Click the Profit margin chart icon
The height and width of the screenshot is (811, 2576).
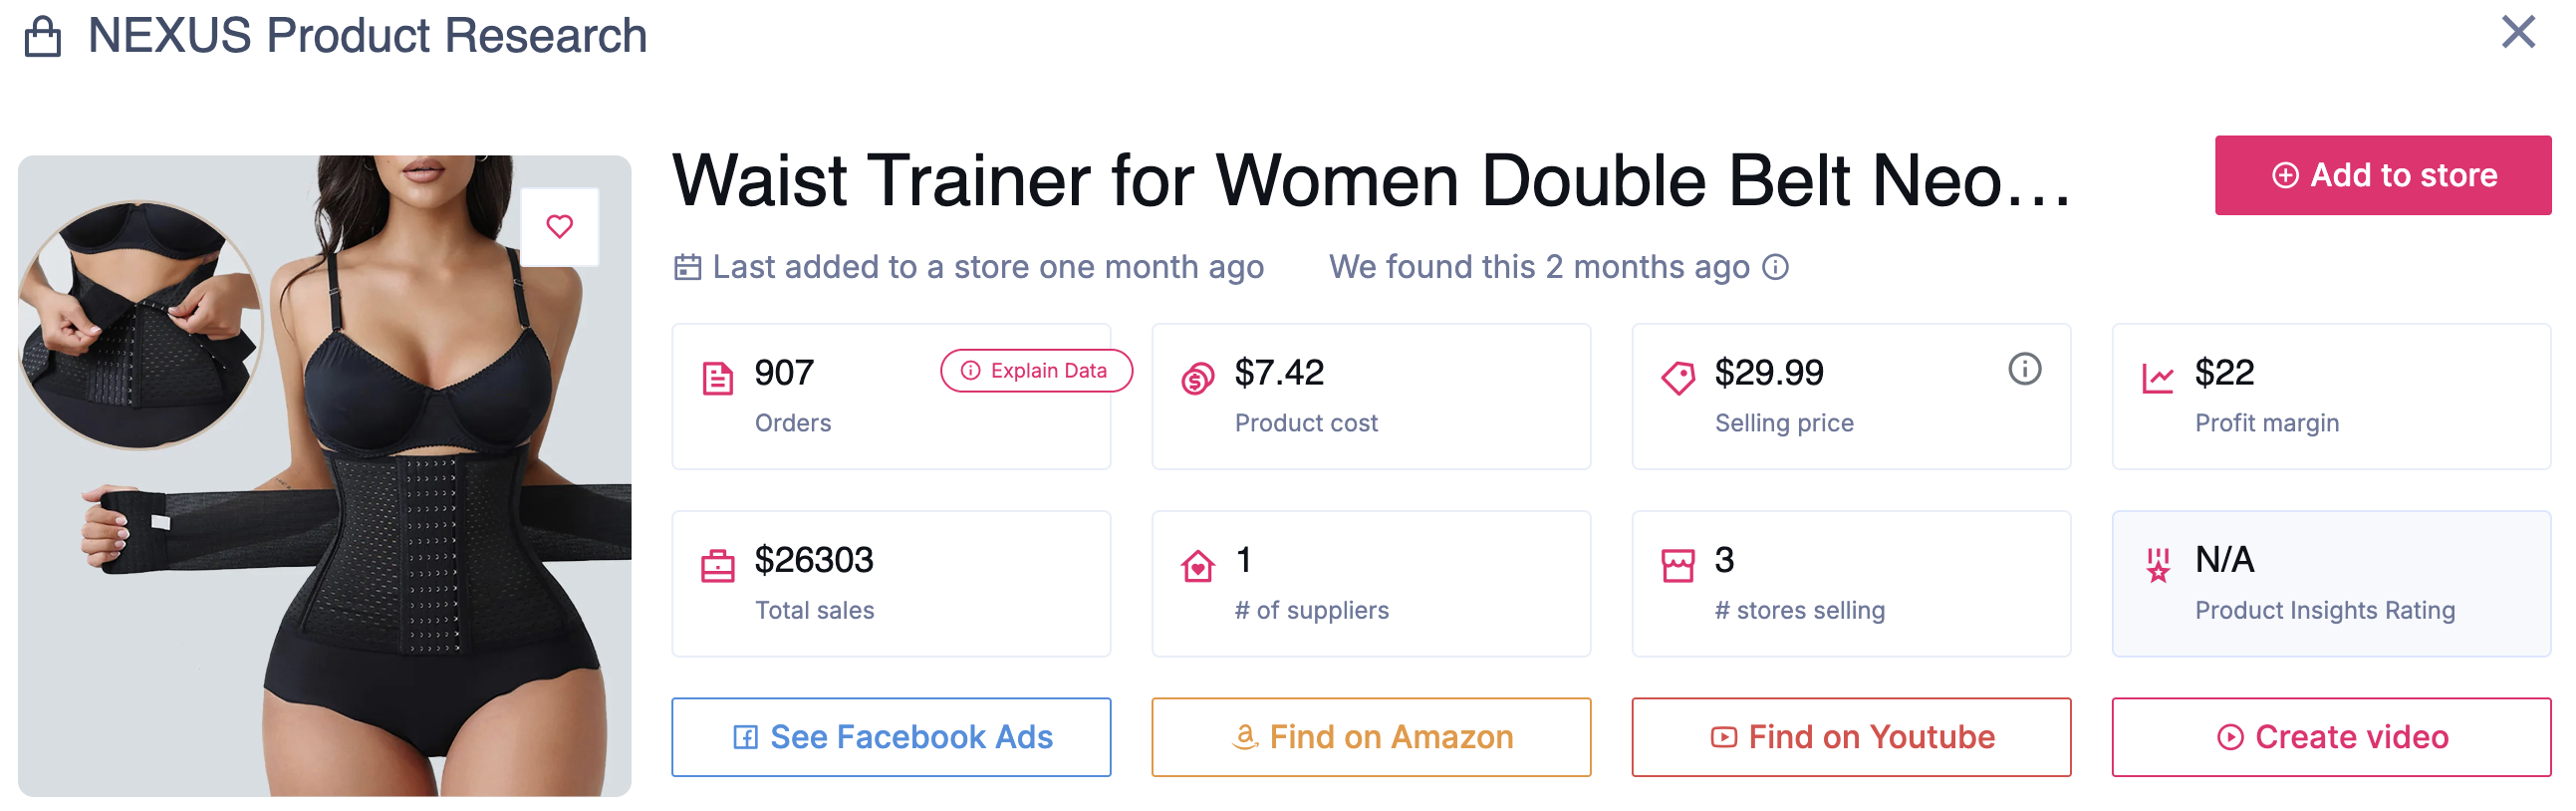click(x=2157, y=379)
